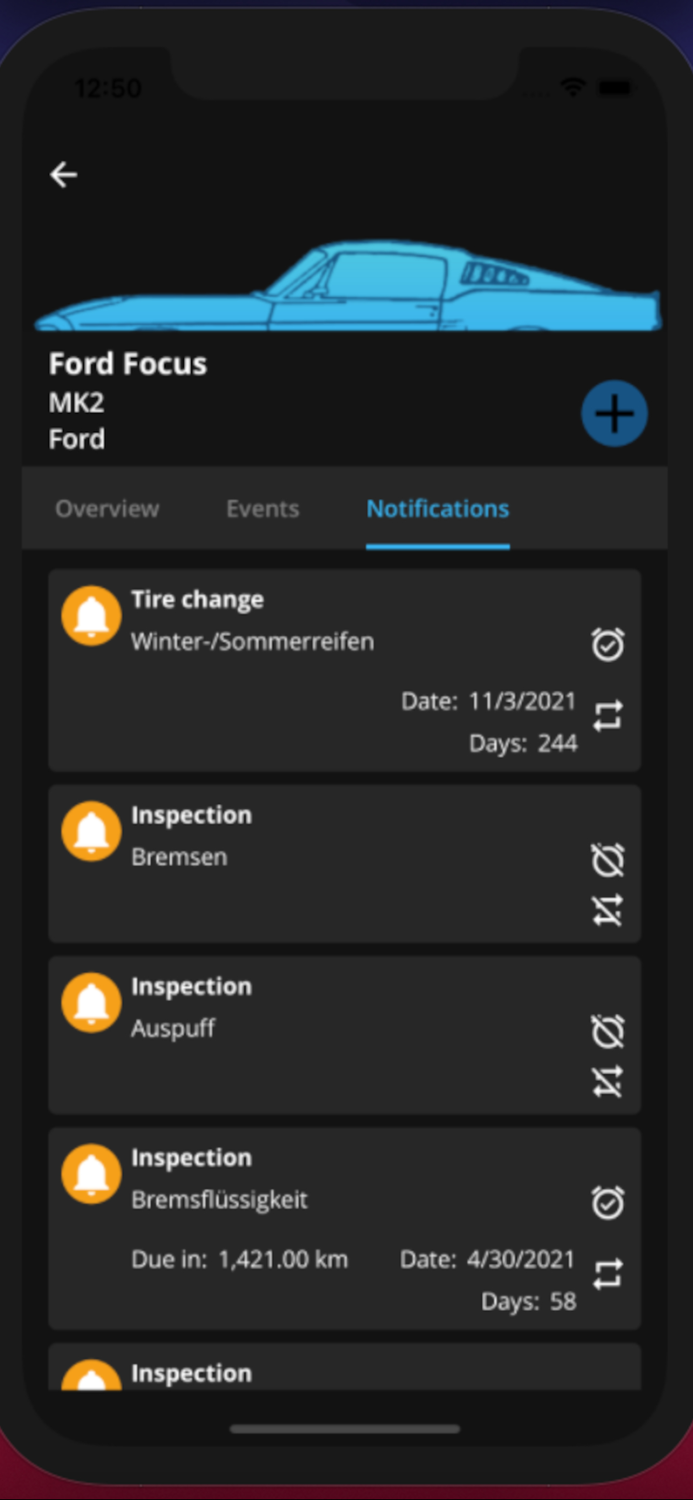Select the Notifications tab

pyautogui.click(x=437, y=509)
